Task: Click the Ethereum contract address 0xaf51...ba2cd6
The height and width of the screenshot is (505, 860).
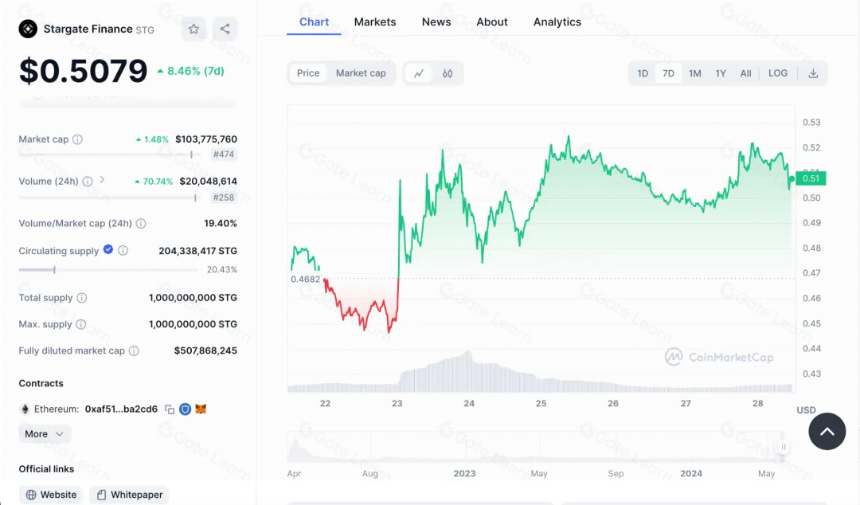Action: click(x=121, y=409)
